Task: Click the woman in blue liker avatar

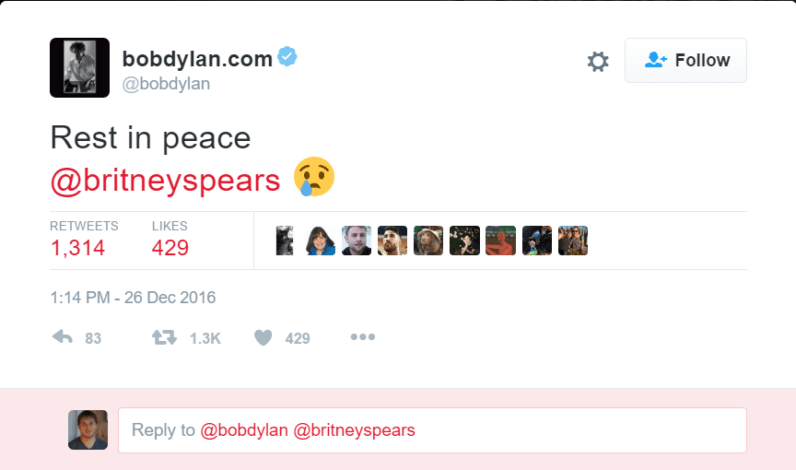Action: (320, 241)
